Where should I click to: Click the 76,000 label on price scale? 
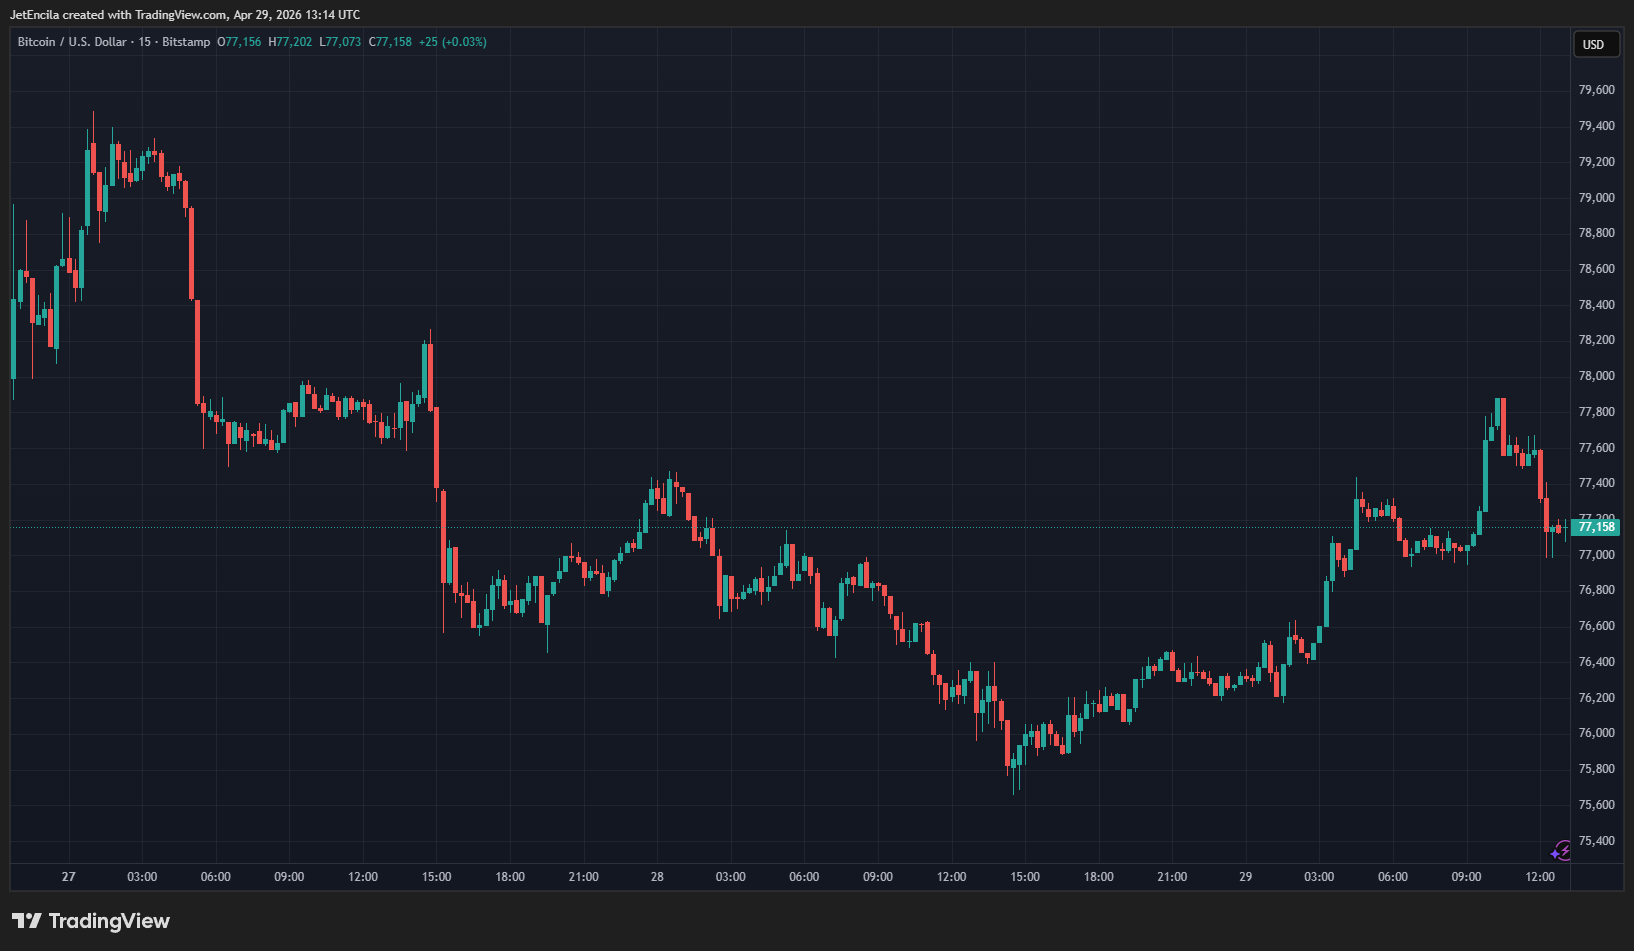[1596, 733]
